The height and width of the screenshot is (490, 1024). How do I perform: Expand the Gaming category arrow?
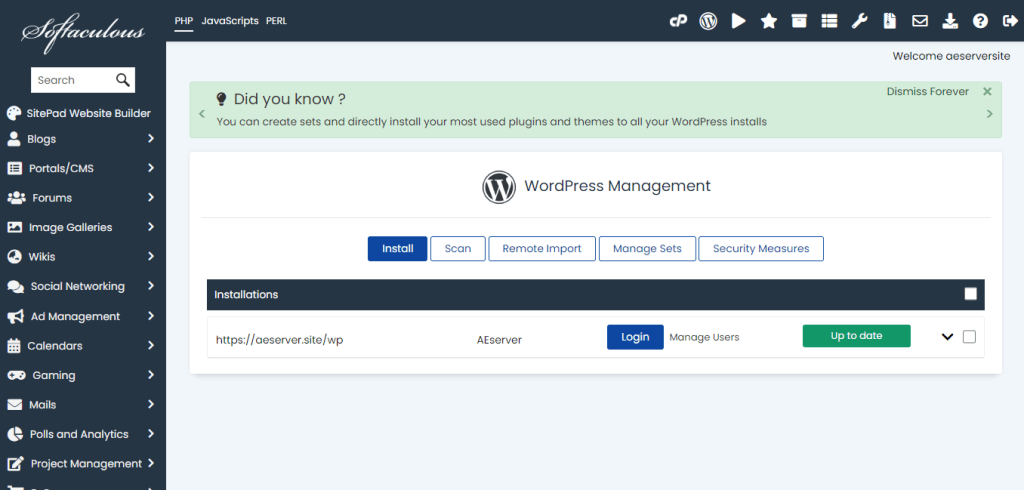click(151, 374)
